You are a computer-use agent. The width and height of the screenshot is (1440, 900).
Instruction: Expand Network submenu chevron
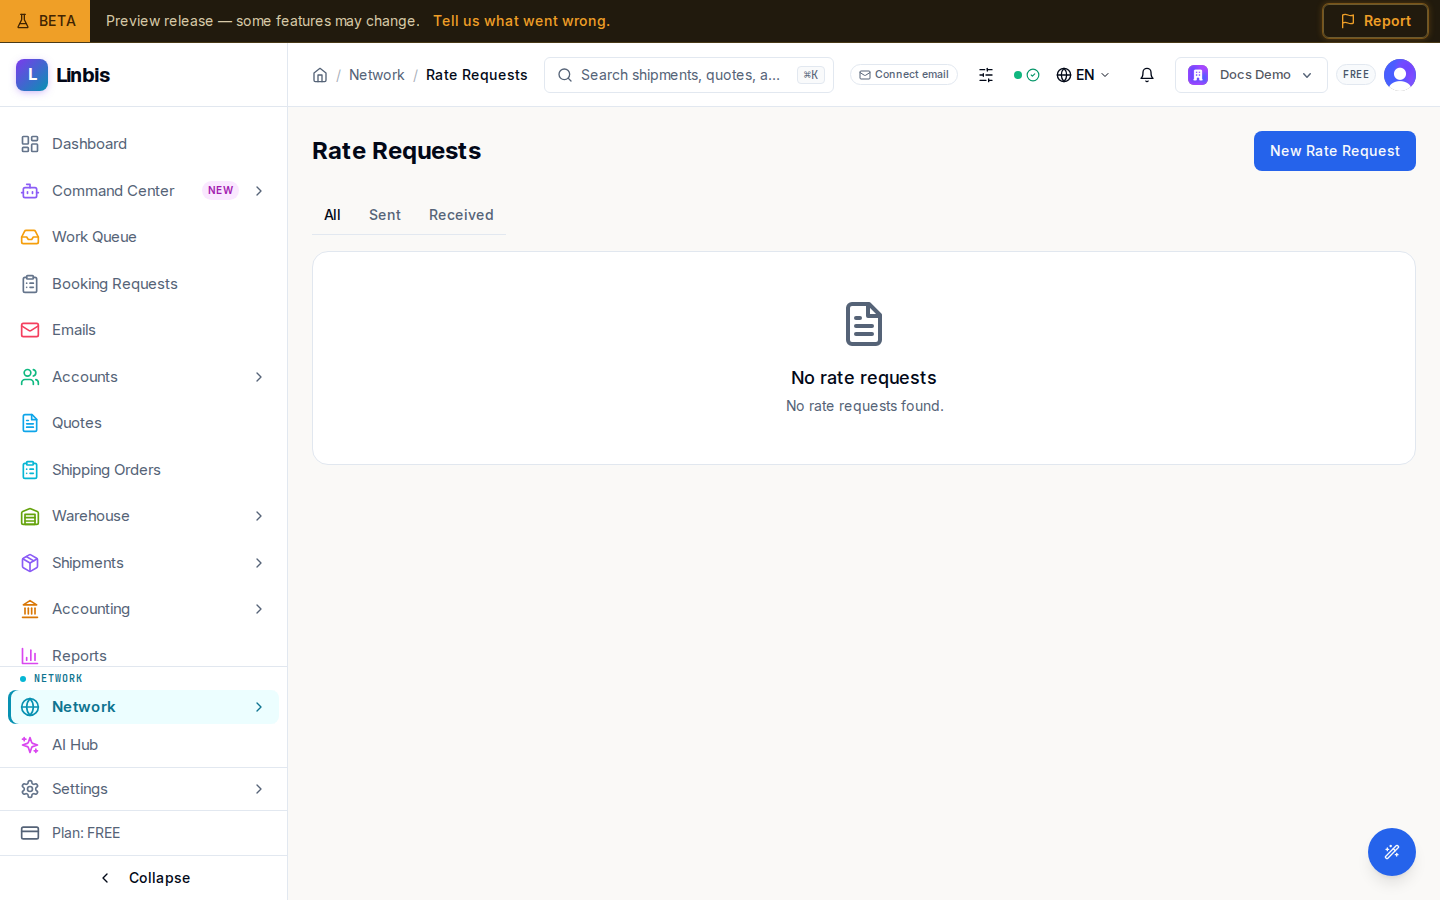coord(259,707)
